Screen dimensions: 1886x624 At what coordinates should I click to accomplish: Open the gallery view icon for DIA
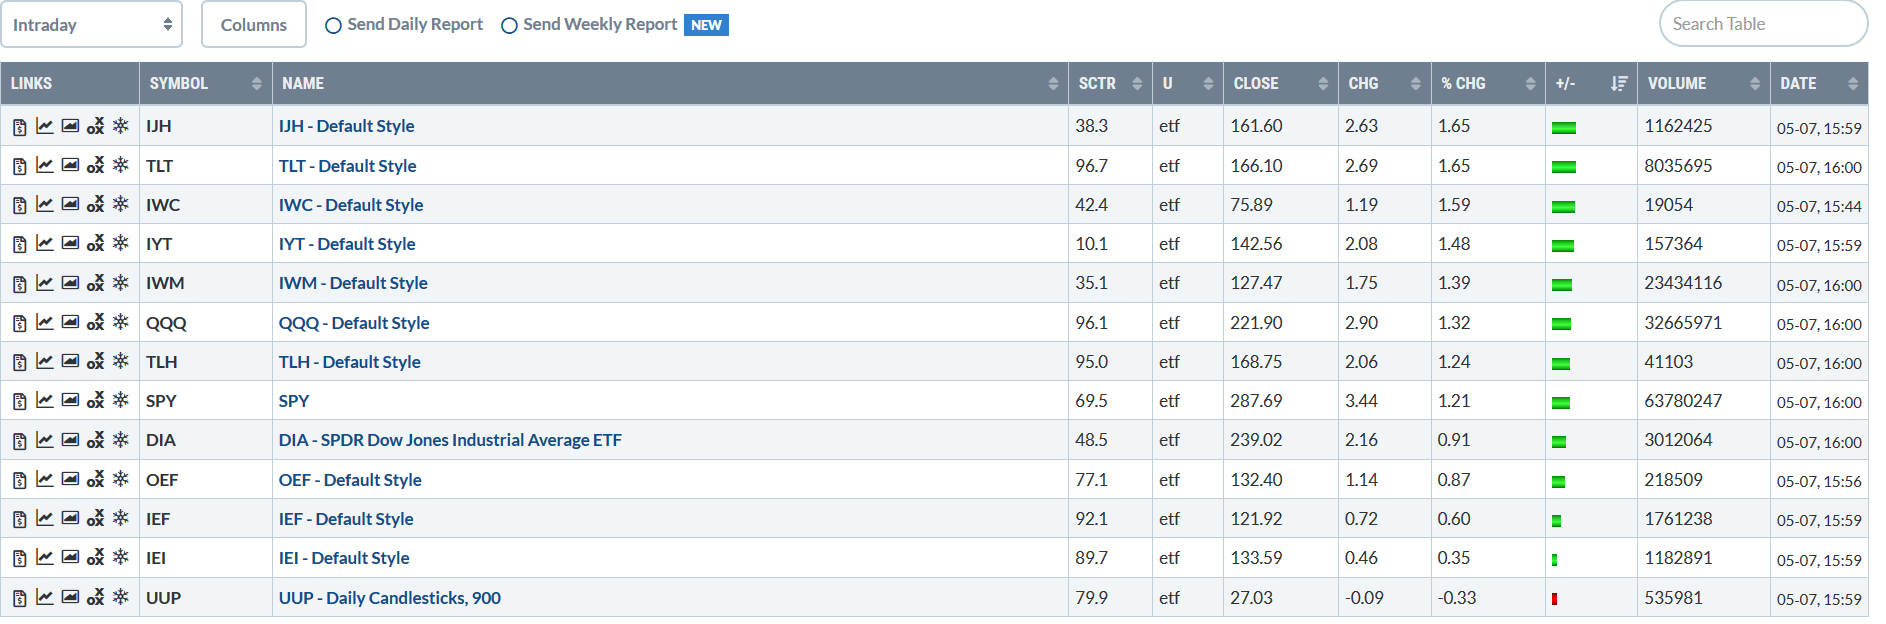70,439
